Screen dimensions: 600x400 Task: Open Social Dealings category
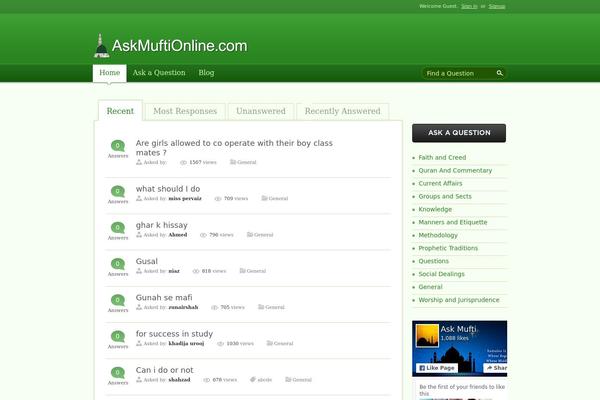point(441,274)
